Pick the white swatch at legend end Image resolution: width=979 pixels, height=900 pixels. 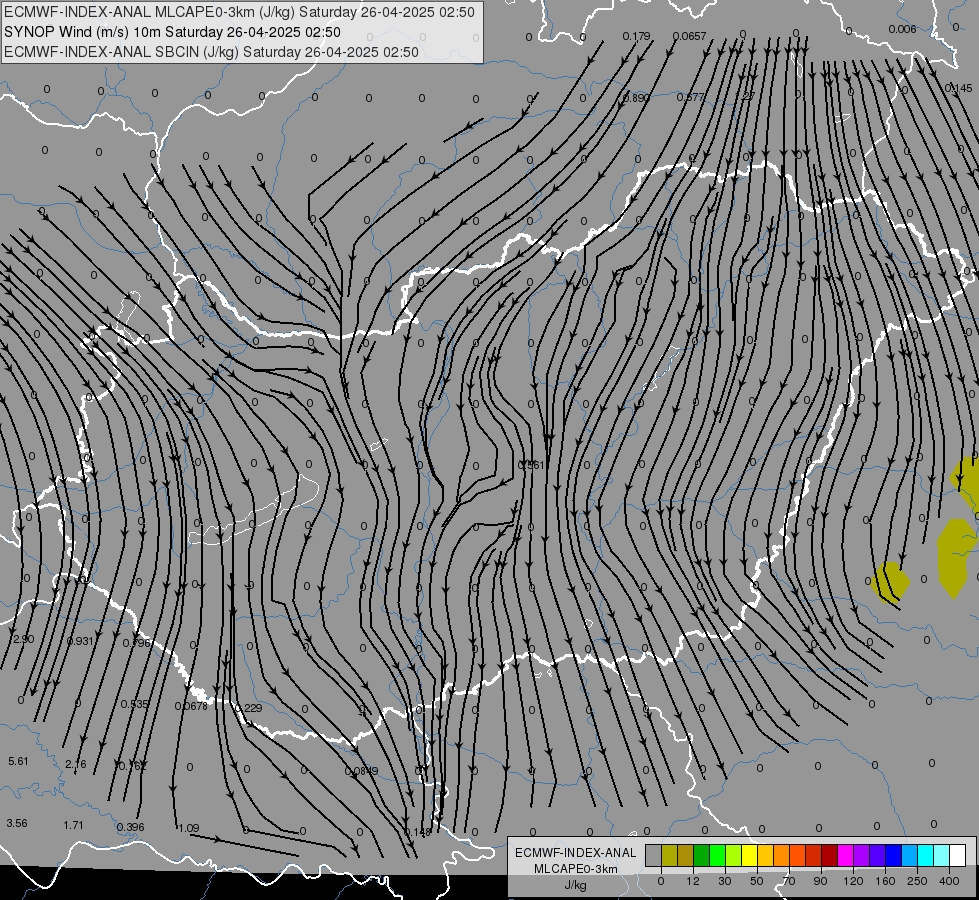tap(958, 855)
